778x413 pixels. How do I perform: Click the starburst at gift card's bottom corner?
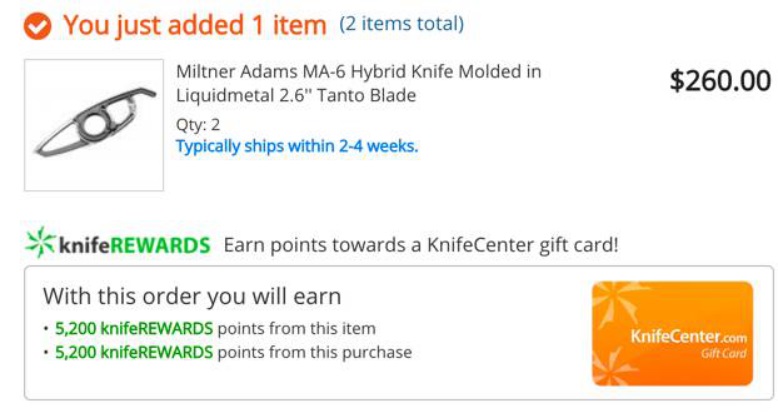coord(613,366)
